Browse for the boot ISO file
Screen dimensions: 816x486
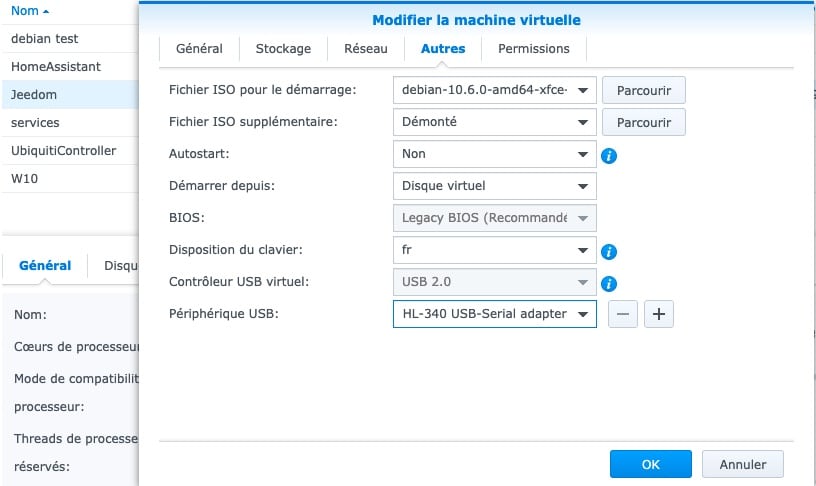644,91
